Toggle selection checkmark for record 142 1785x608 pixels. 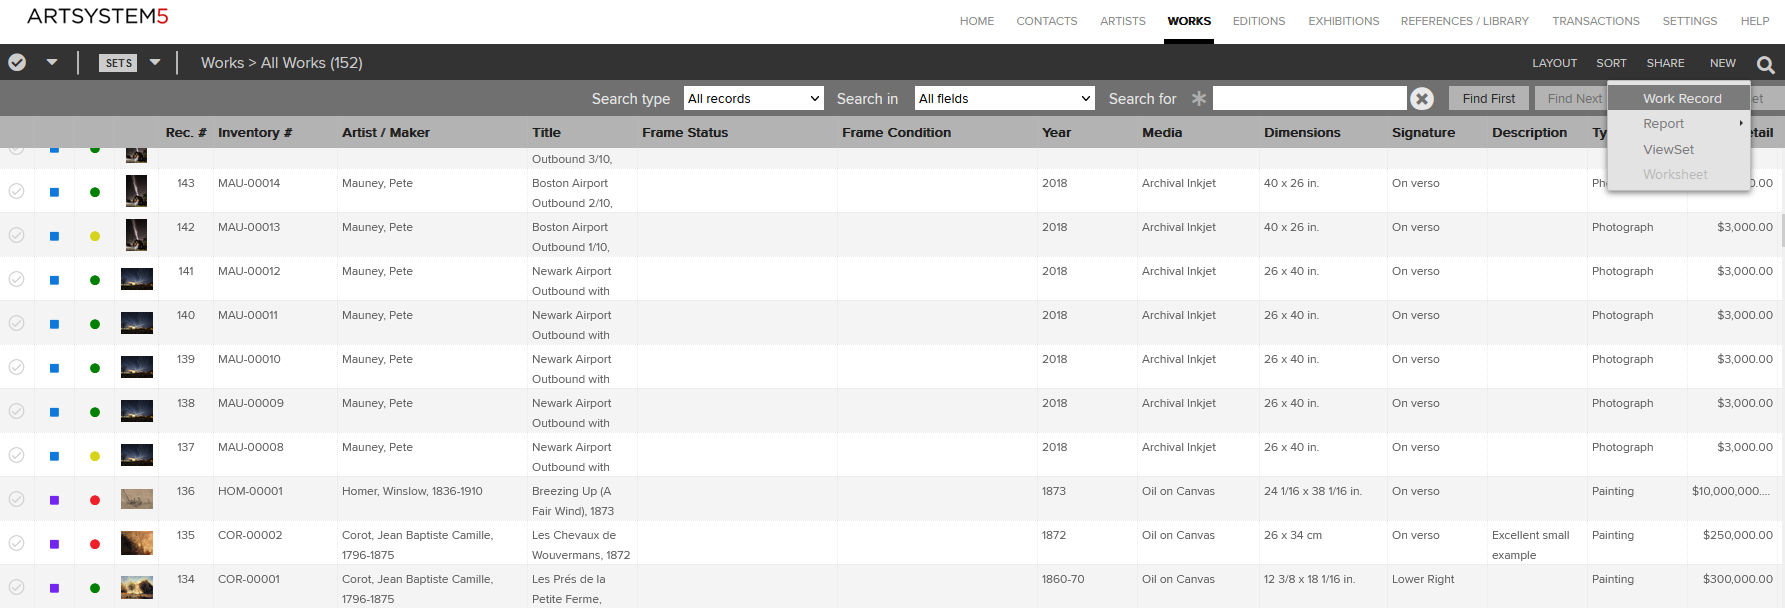coord(17,235)
